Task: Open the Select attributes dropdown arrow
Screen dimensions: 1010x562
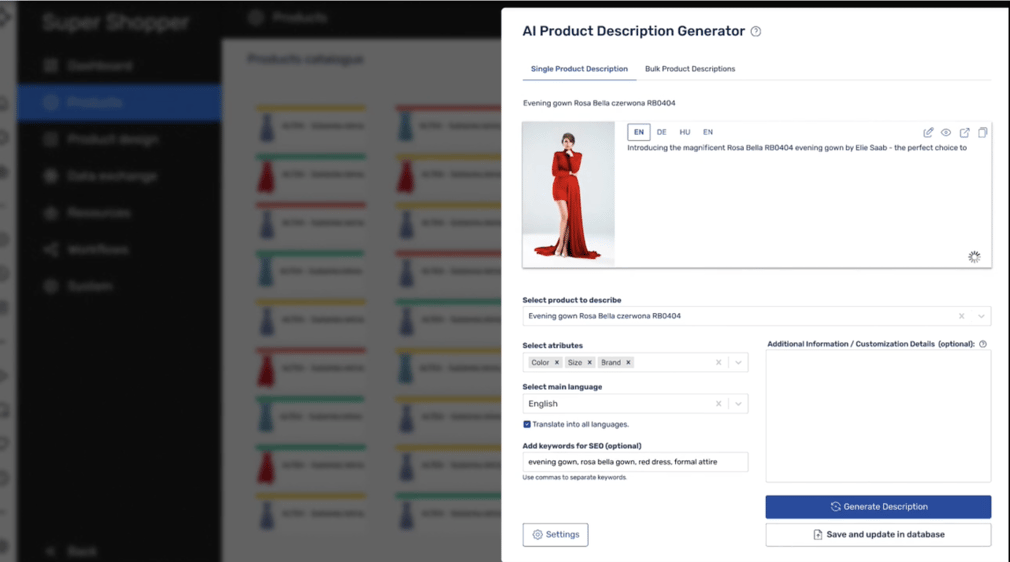Action: 738,362
